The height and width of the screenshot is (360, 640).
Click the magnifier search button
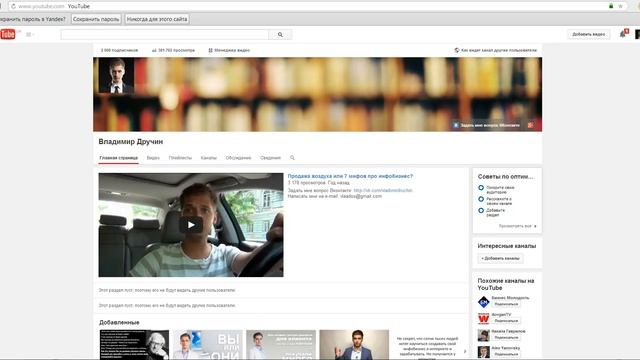coord(280,35)
